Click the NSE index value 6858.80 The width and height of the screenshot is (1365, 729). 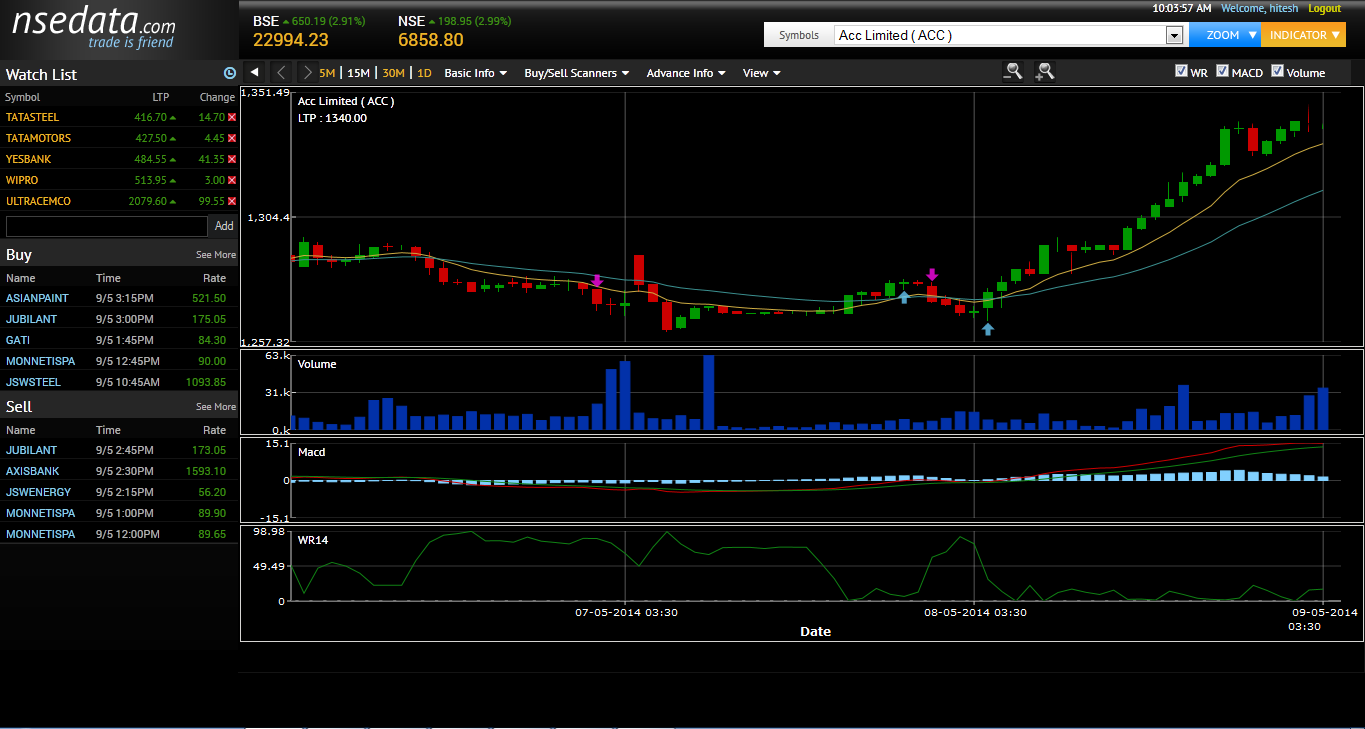point(431,40)
